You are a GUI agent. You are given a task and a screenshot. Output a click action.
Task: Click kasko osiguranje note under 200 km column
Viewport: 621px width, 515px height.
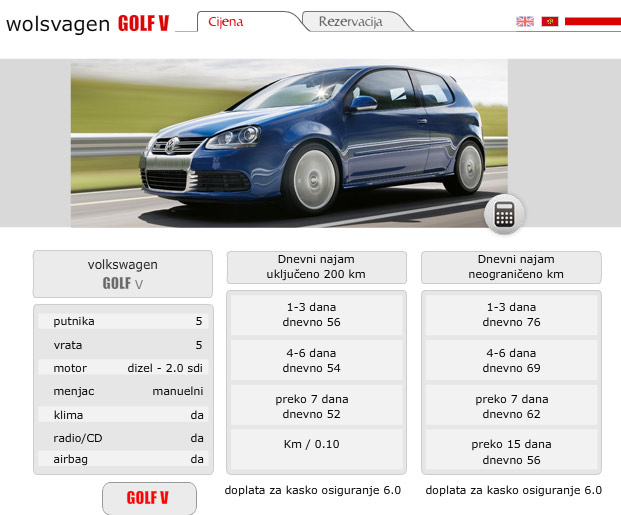tap(313, 490)
